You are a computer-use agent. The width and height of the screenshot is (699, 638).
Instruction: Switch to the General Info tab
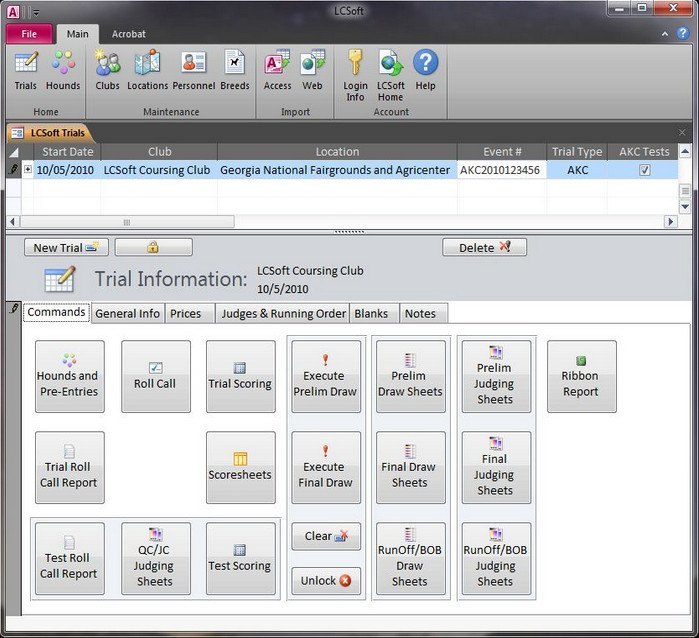(127, 313)
